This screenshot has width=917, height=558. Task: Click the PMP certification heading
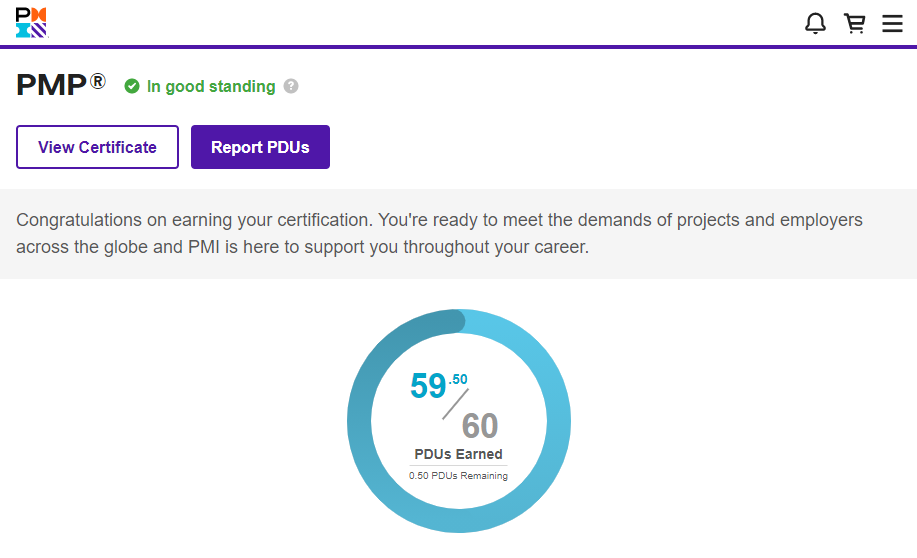pyautogui.click(x=51, y=86)
